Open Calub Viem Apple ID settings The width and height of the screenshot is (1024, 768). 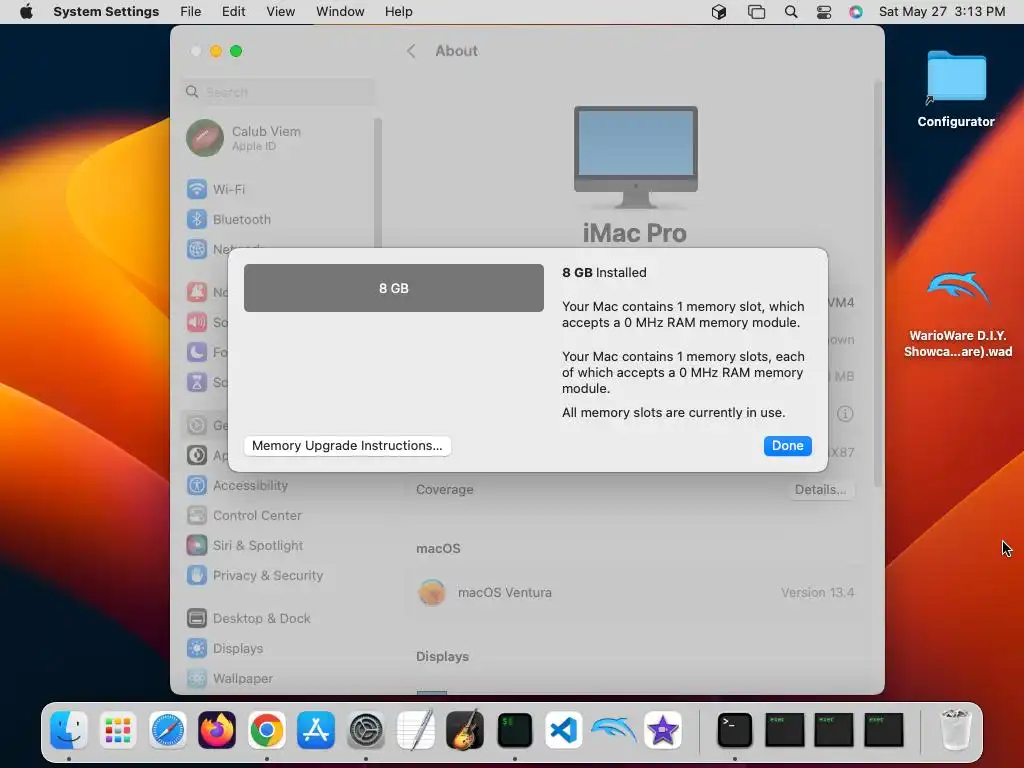point(280,138)
